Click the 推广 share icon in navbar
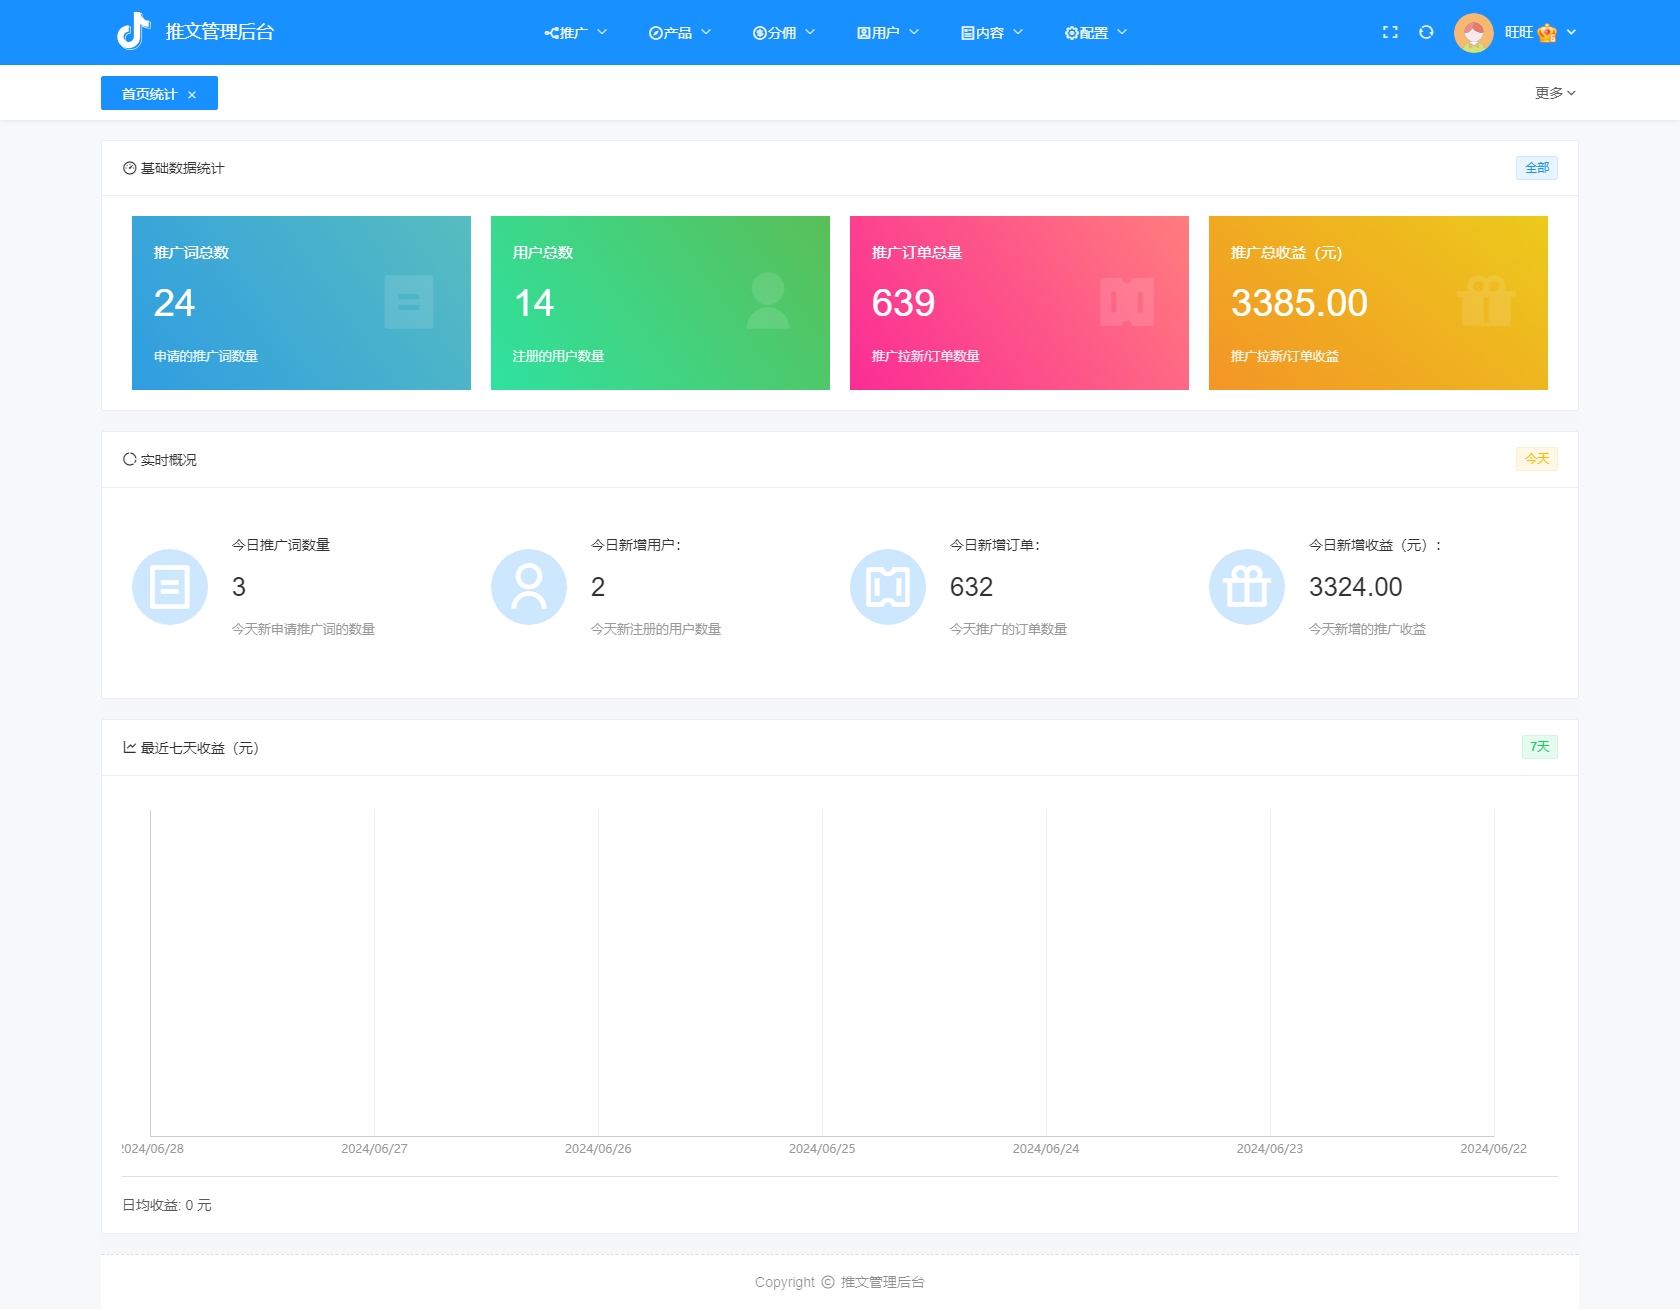1680x1309 pixels. (551, 33)
